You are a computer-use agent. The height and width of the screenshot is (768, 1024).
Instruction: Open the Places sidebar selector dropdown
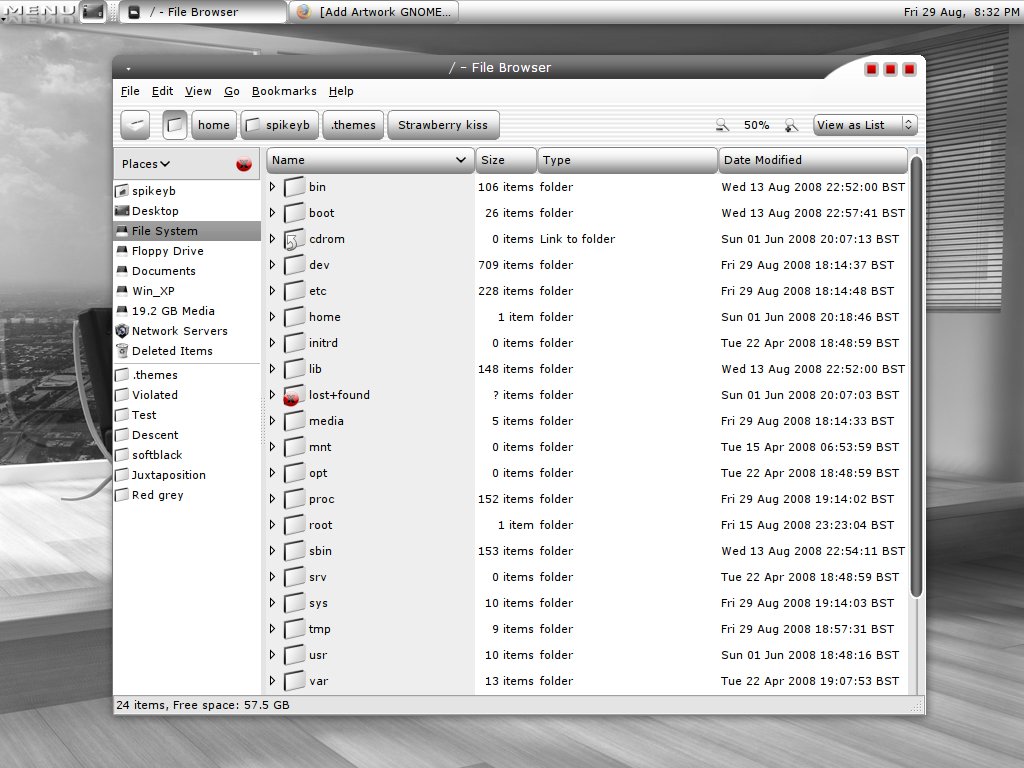[146, 164]
